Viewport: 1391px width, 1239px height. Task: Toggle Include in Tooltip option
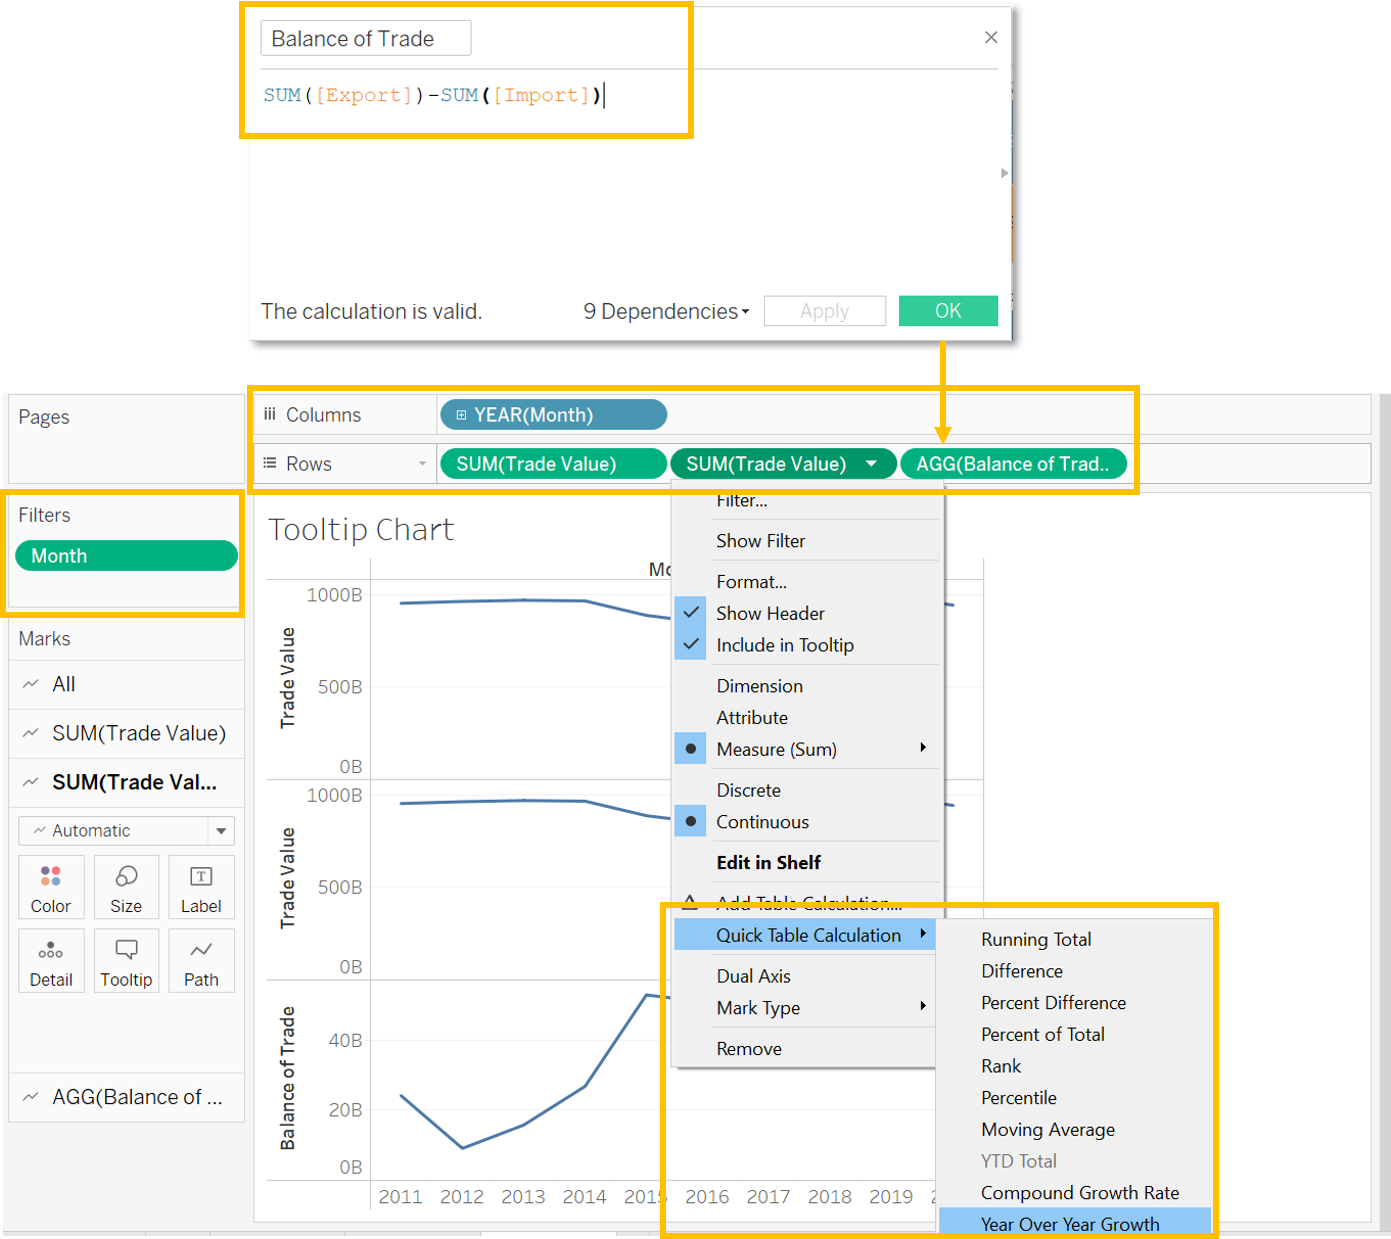[x=784, y=645]
